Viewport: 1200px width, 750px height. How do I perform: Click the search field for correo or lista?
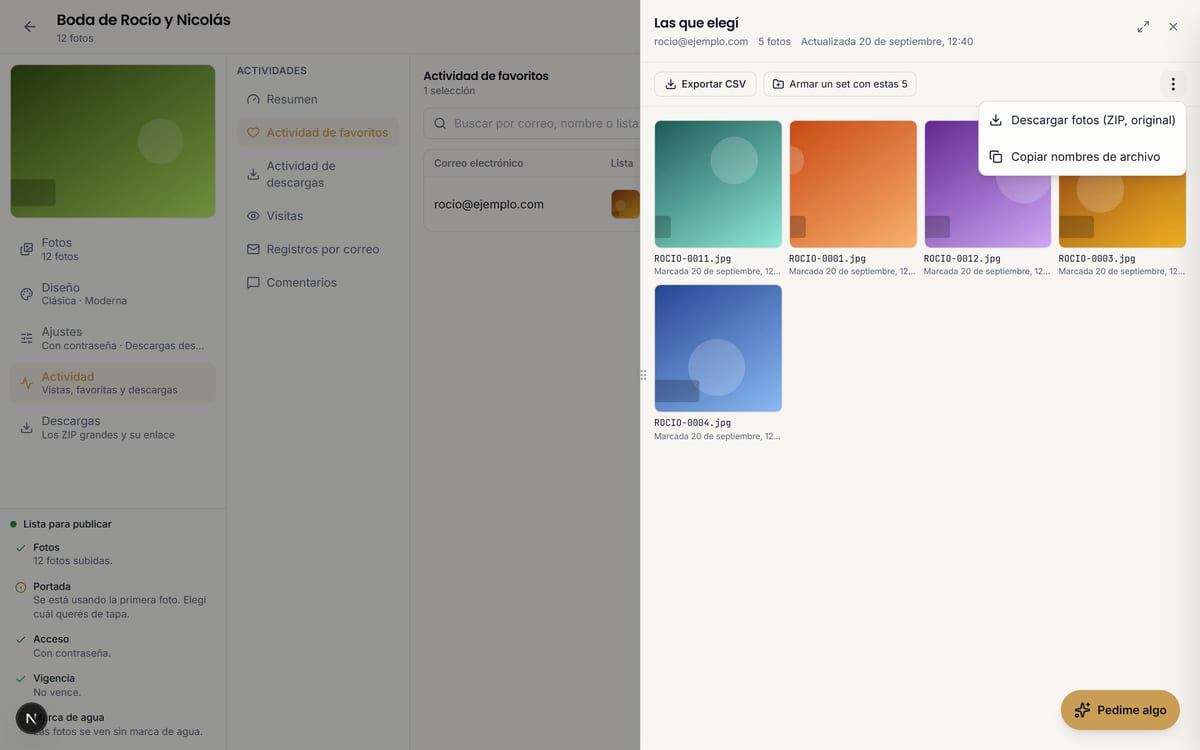click(532, 123)
